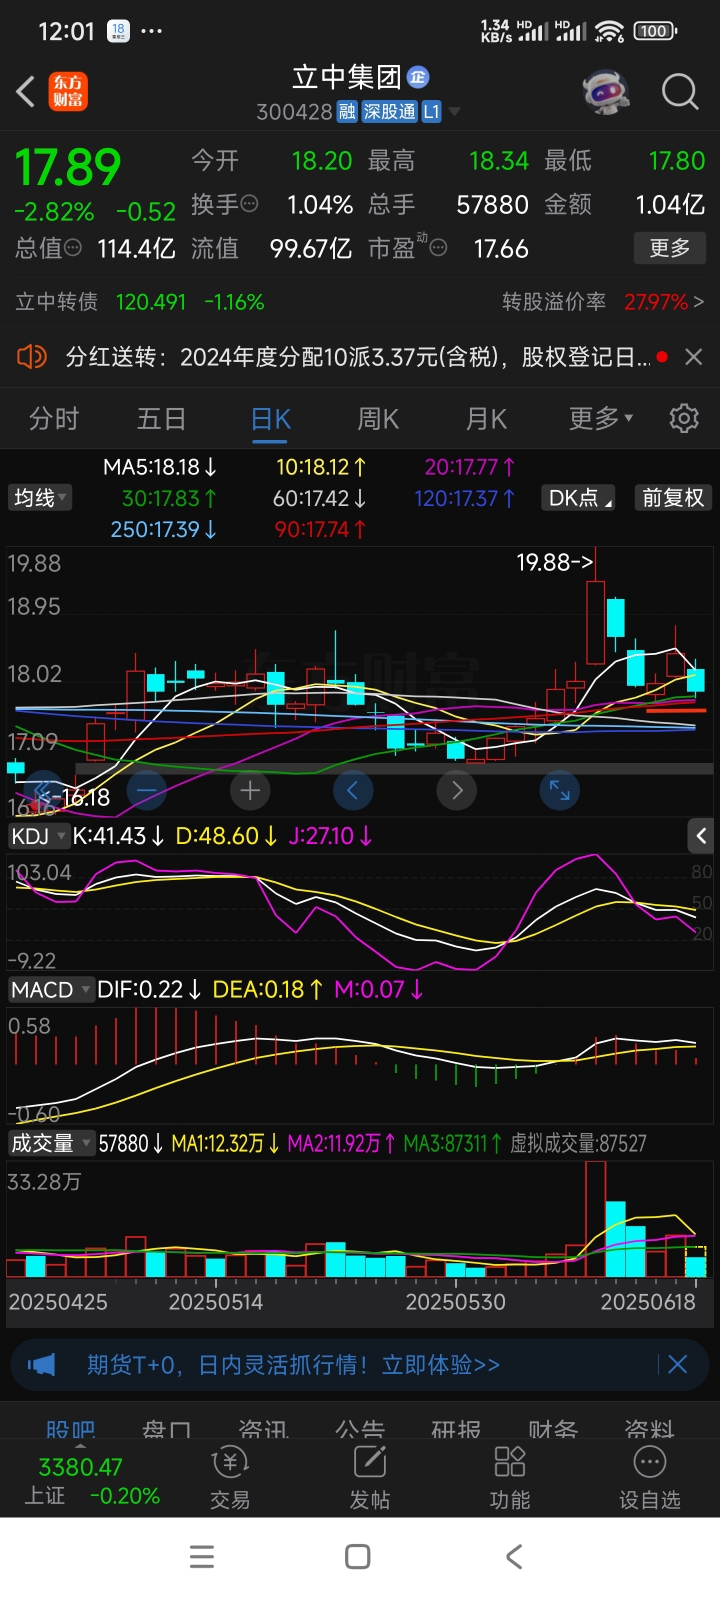Open the 东方财富 logo icon
This screenshot has width=720, height=1600.
68,92
